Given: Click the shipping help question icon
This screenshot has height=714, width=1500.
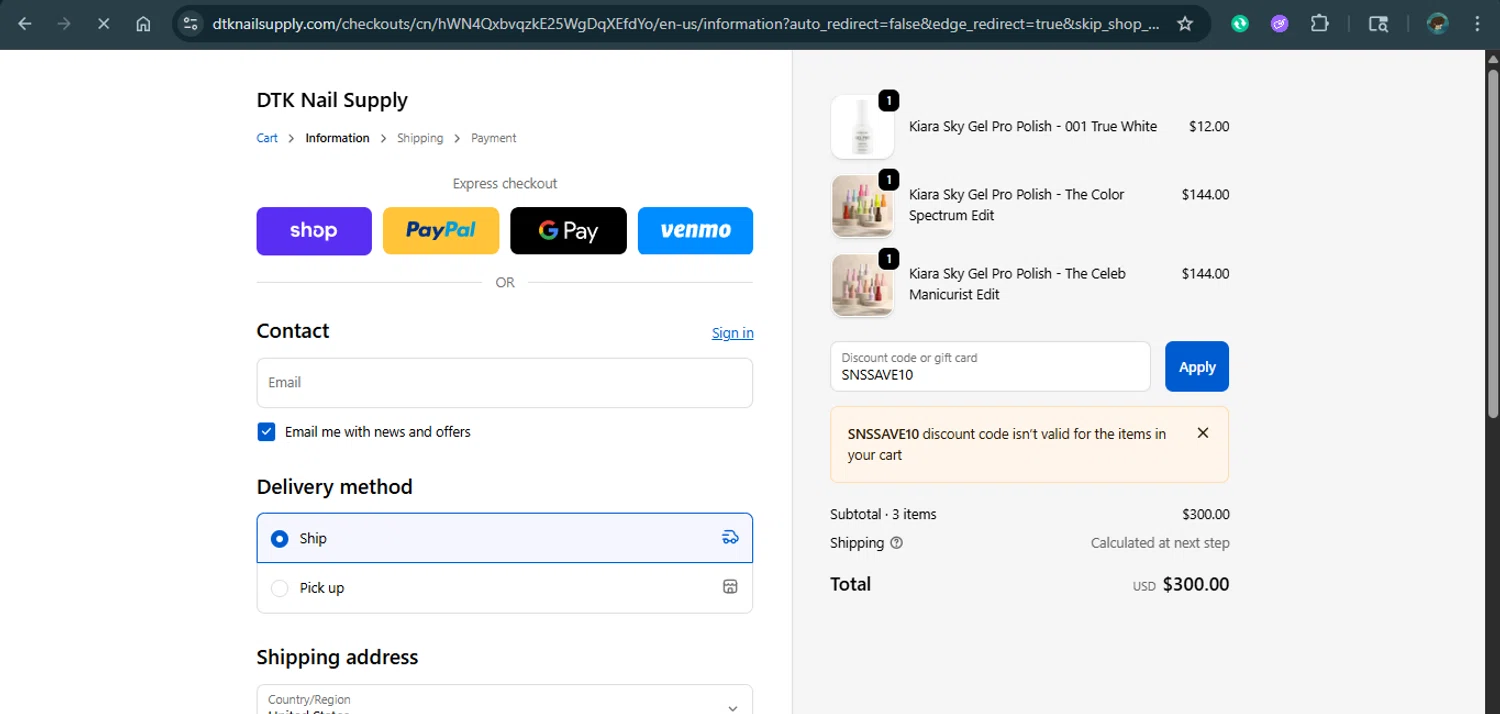Looking at the screenshot, I should [x=896, y=543].
